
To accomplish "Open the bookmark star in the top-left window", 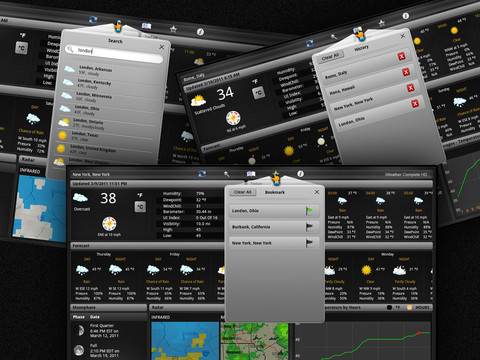I will tap(173, 29).
